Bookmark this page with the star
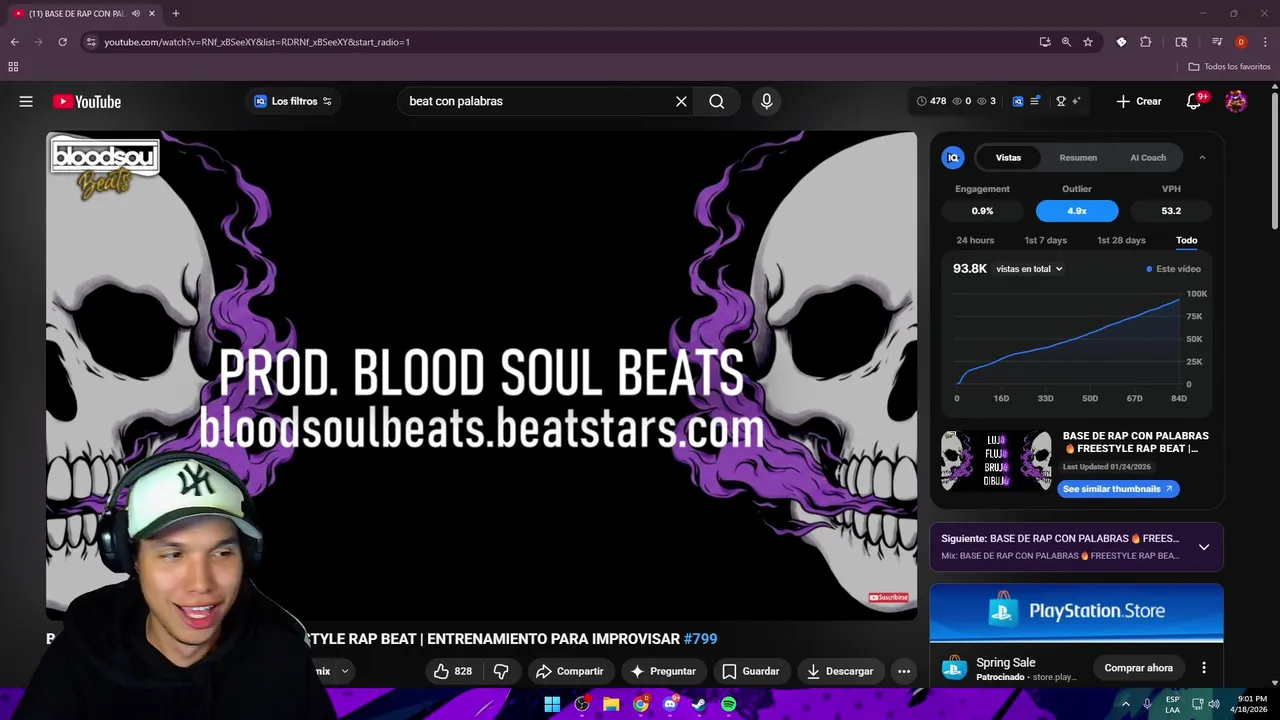Screen dimensions: 1280x720 coord(1088,42)
